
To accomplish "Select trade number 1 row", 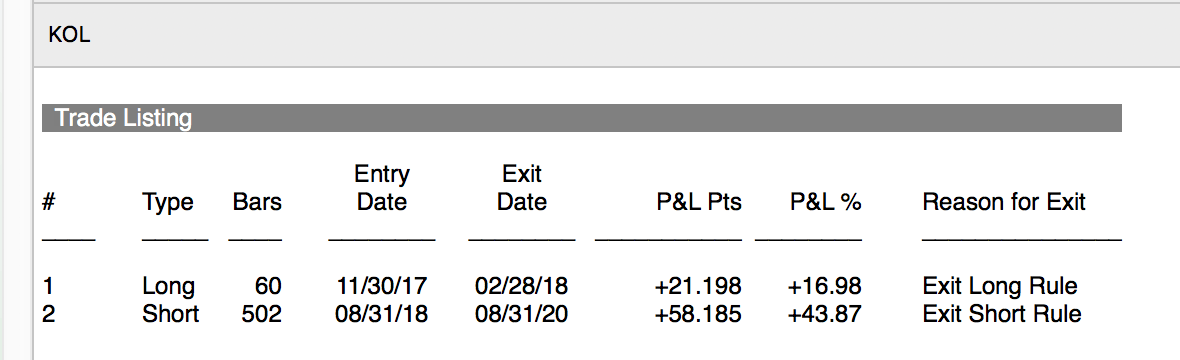I will 561,286.
